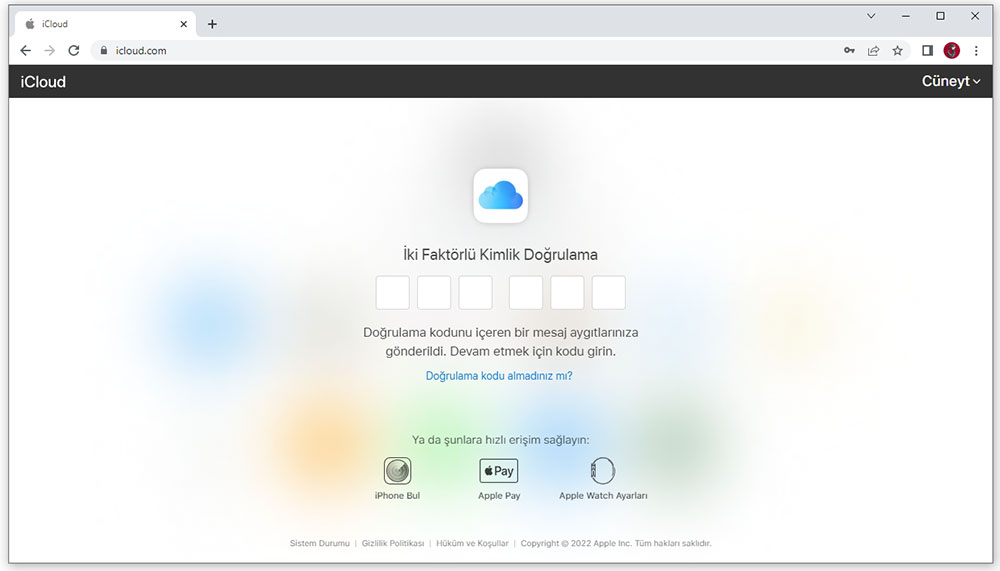Click the Chrome reload page icon
The width and height of the screenshot is (1000, 571).
[74, 50]
